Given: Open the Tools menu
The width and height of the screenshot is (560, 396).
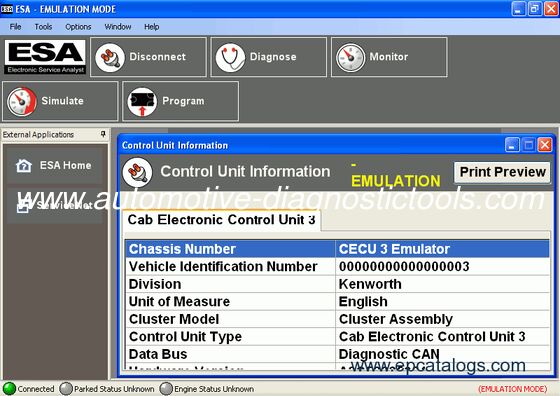Looking at the screenshot, I should (x=43, y=27).
